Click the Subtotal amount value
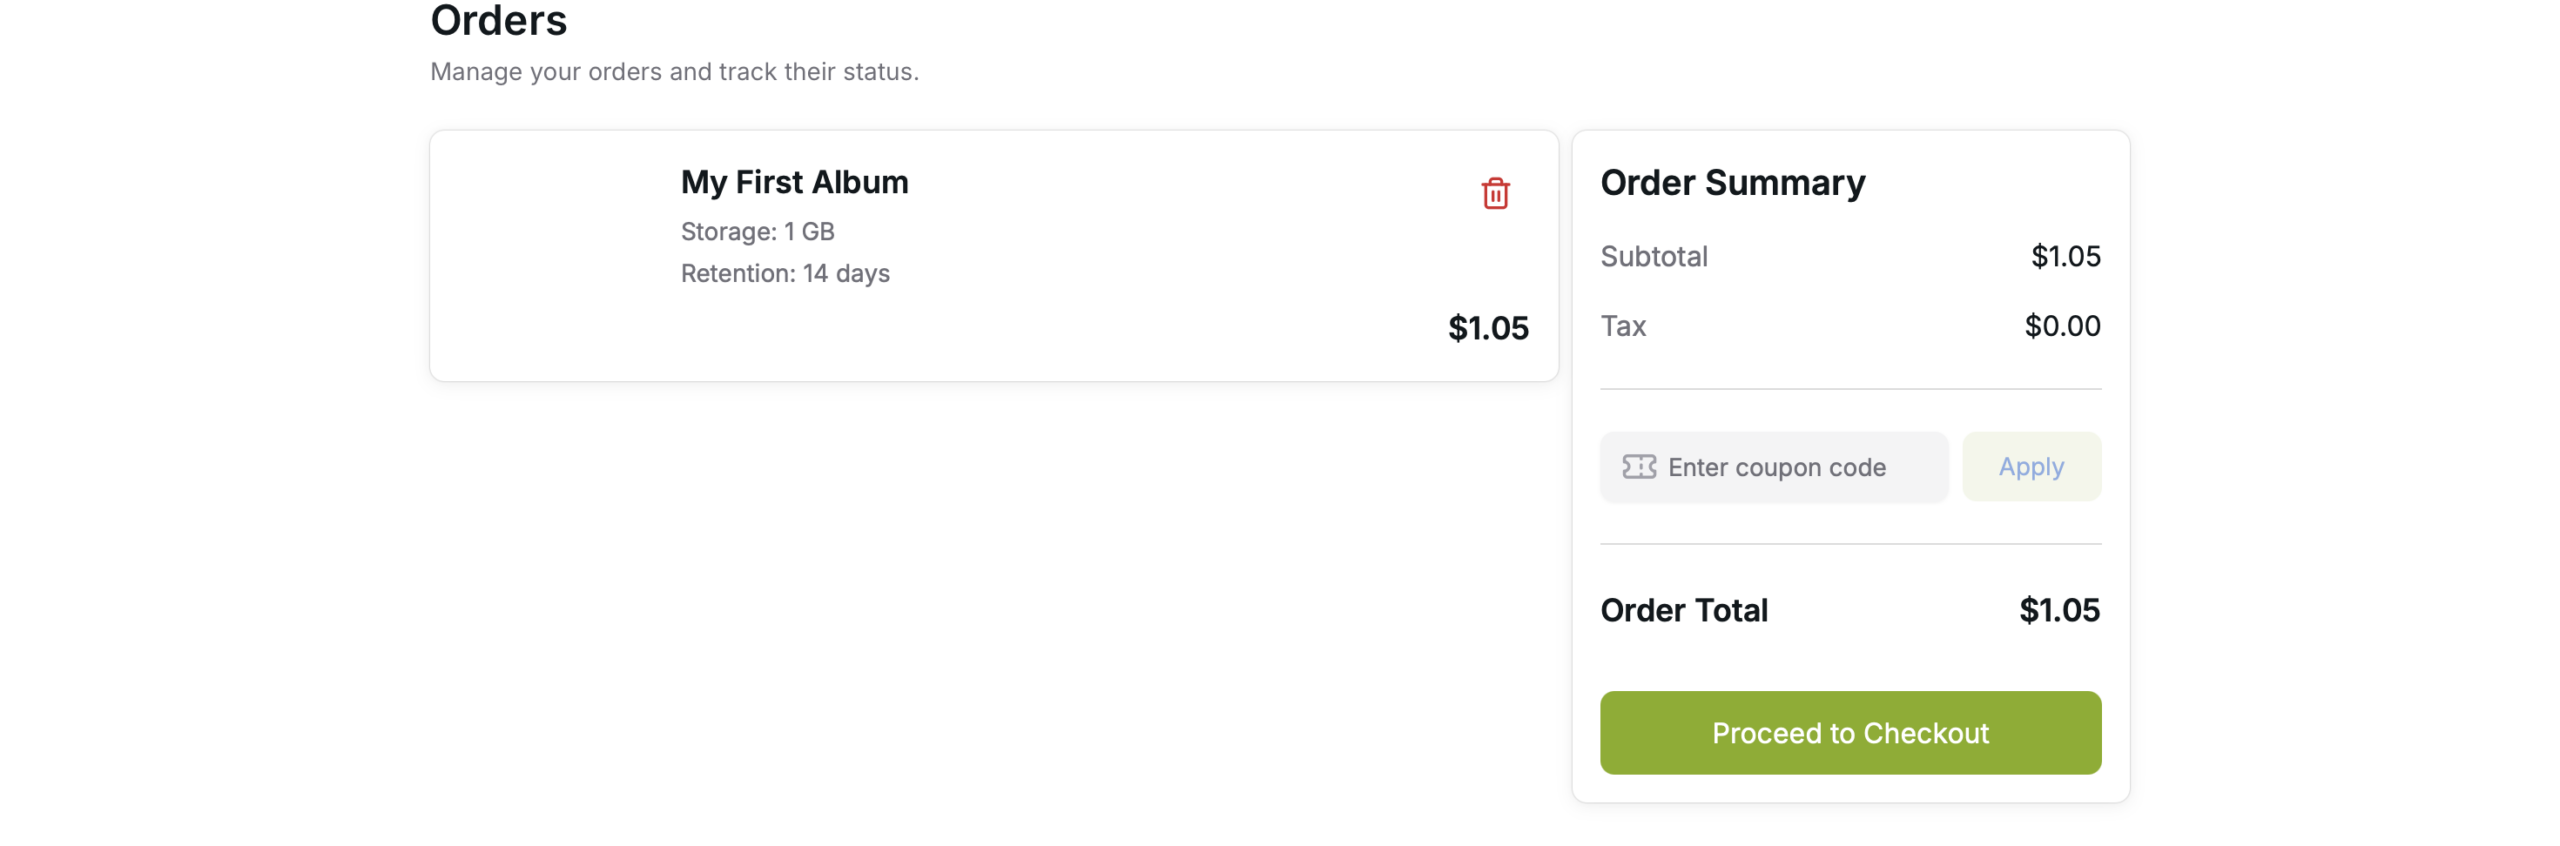 2064,256
